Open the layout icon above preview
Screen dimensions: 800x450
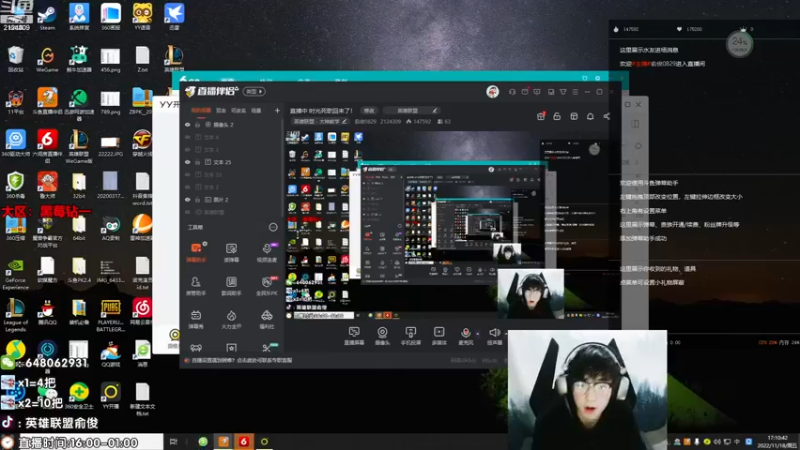tap(574, 116)
